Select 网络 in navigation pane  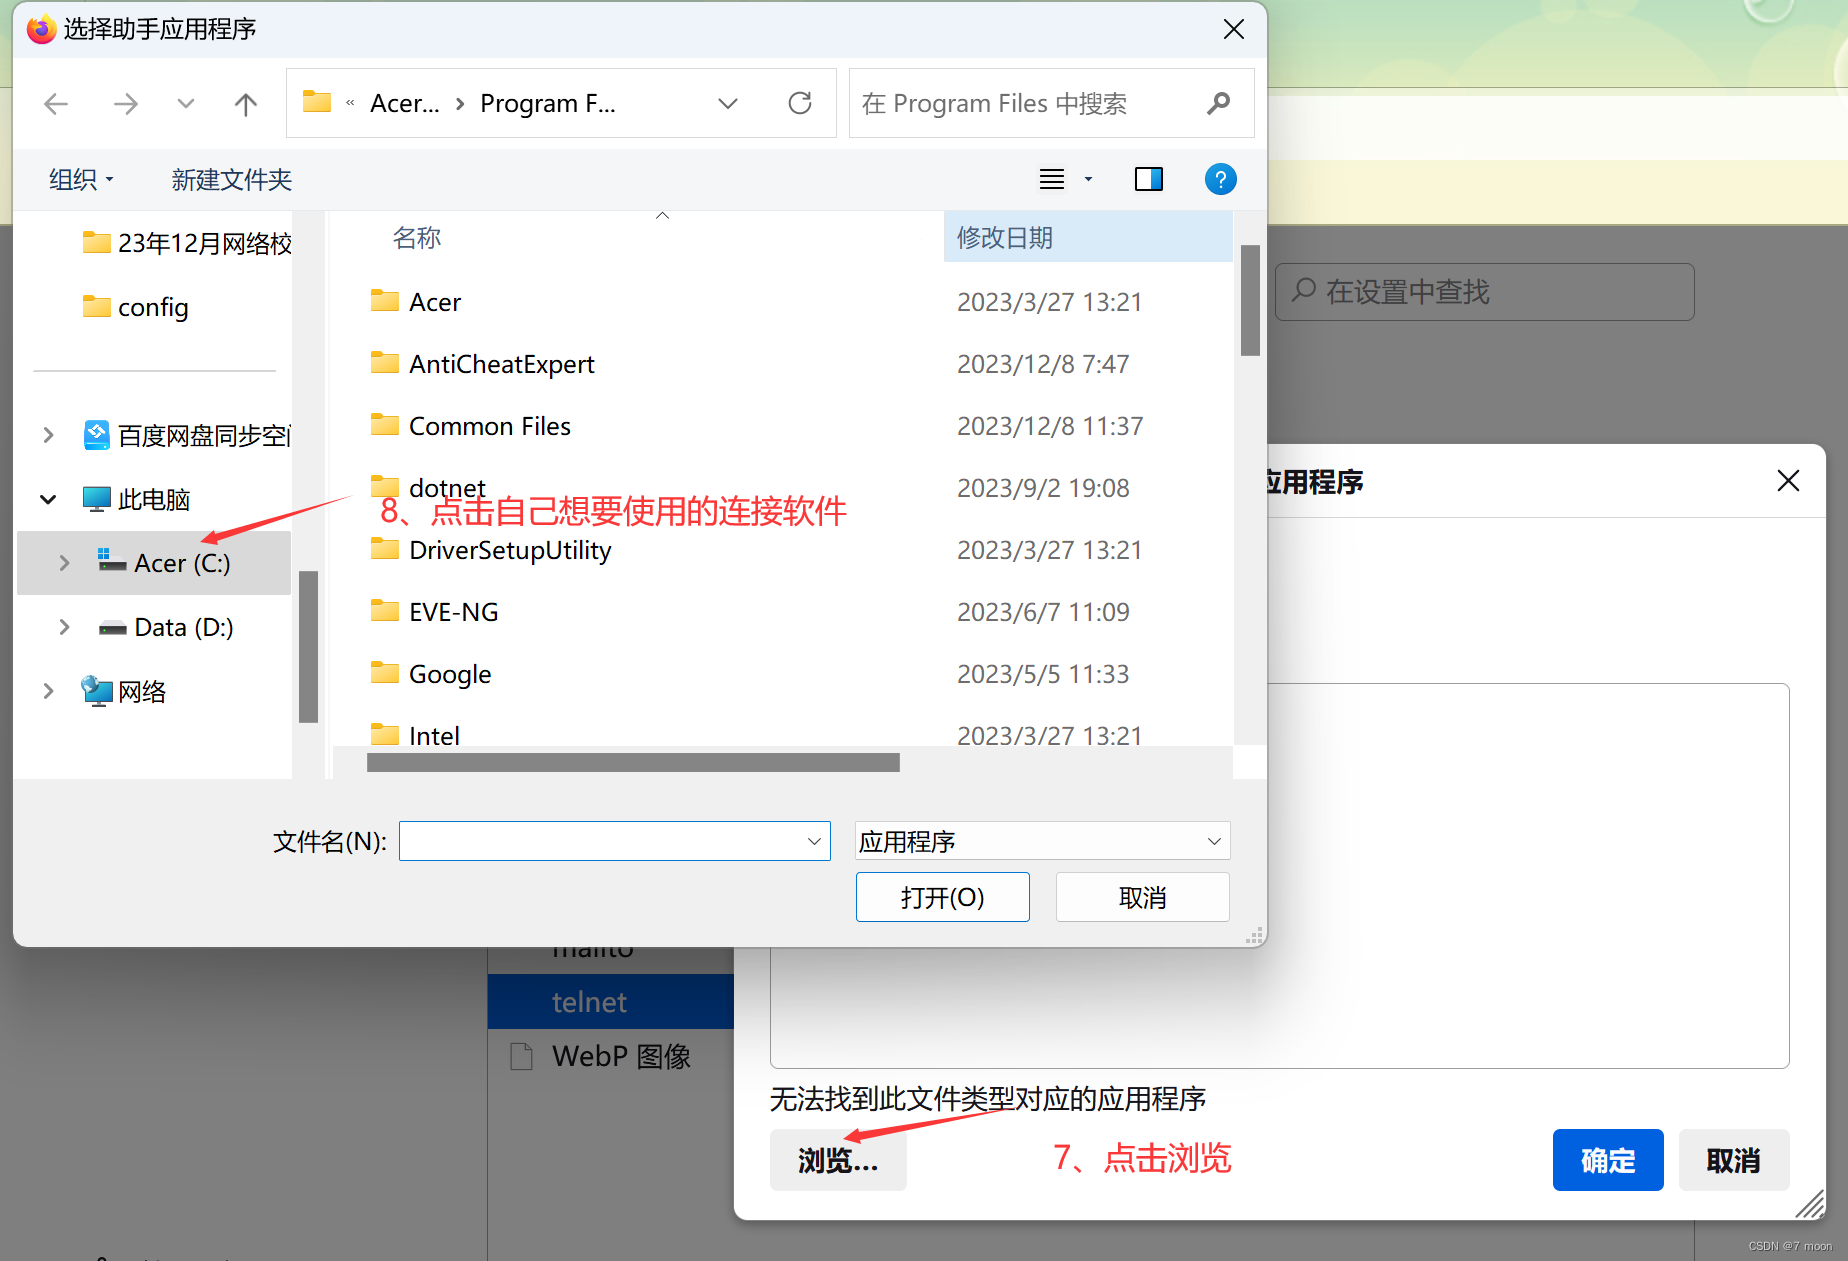point(124,691)
